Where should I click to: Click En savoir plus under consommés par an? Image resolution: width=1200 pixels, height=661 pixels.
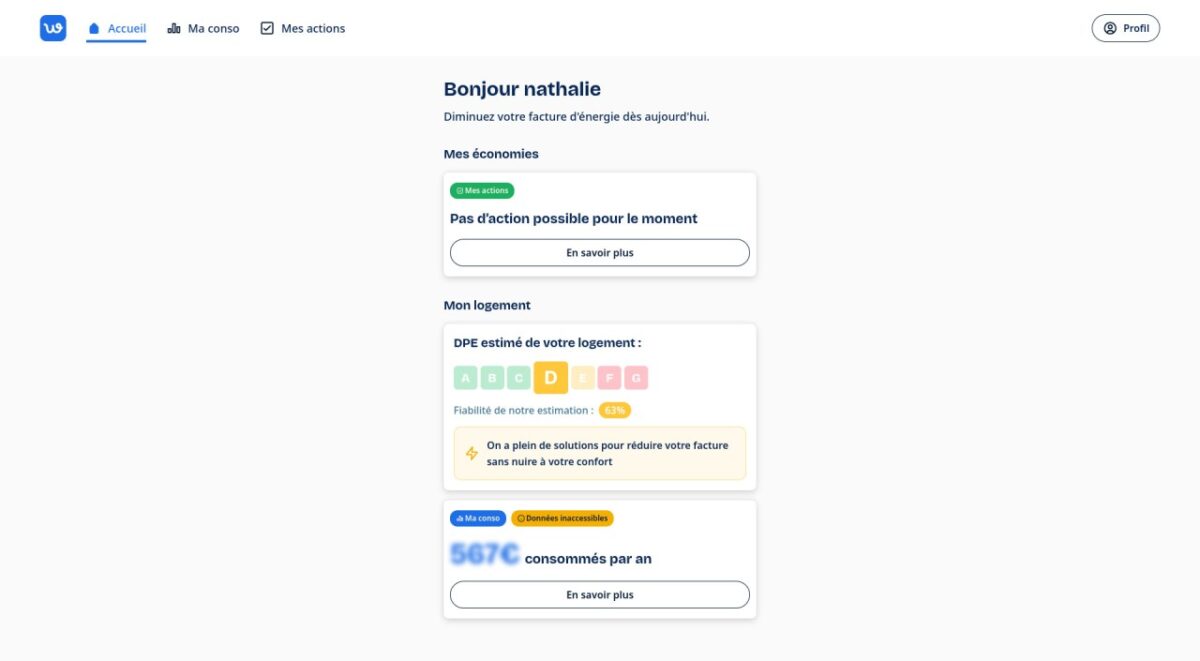pyautogui.click(x=600, y=594)
